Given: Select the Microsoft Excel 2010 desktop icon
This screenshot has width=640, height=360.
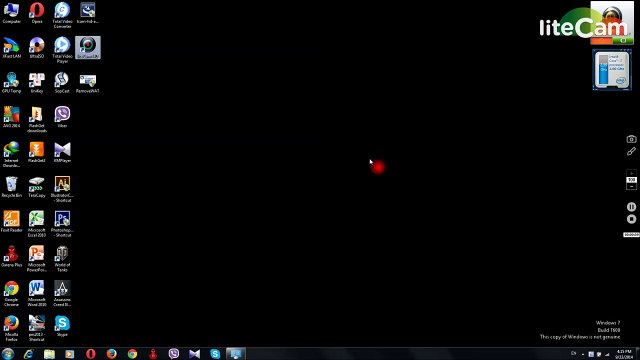Looking at the screenshot, I should 37,224.
